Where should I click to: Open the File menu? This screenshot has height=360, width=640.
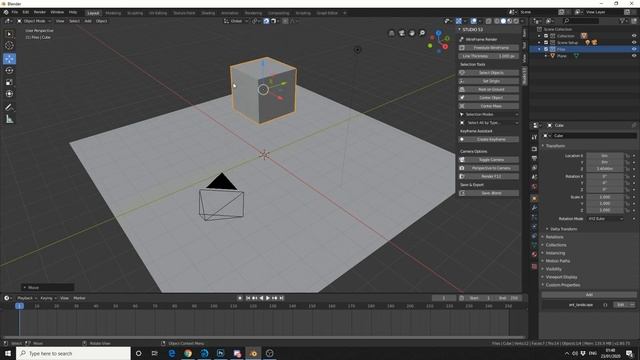click(15, 13)
